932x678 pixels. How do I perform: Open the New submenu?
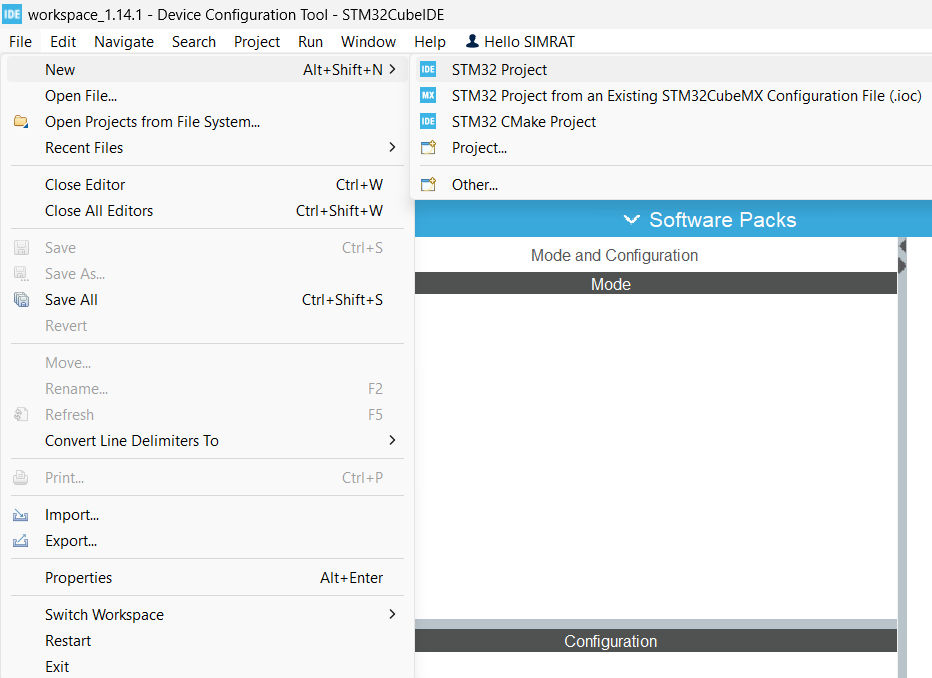coord(207,70)
